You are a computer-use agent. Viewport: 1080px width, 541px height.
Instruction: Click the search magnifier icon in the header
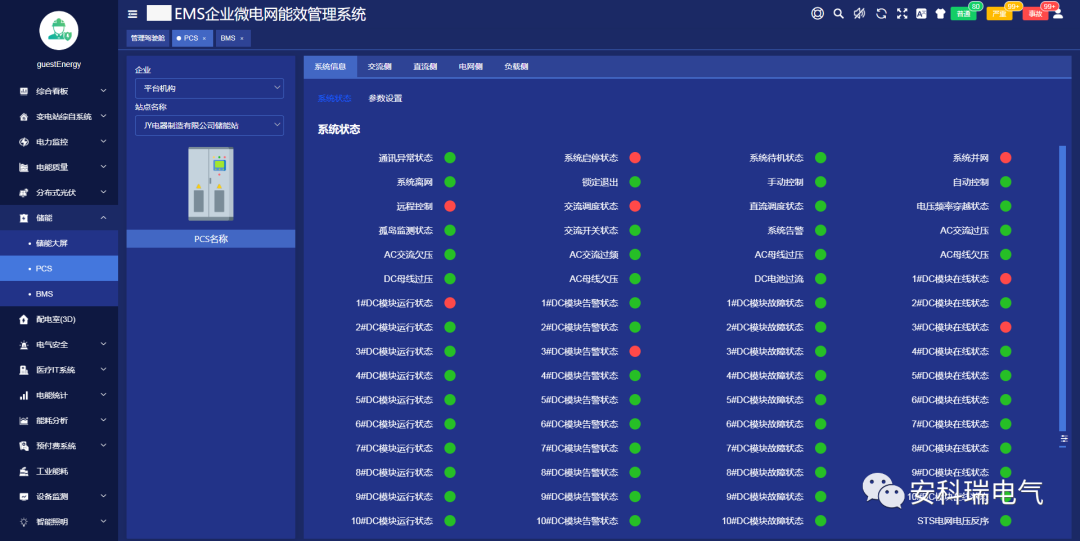point(838,13)
